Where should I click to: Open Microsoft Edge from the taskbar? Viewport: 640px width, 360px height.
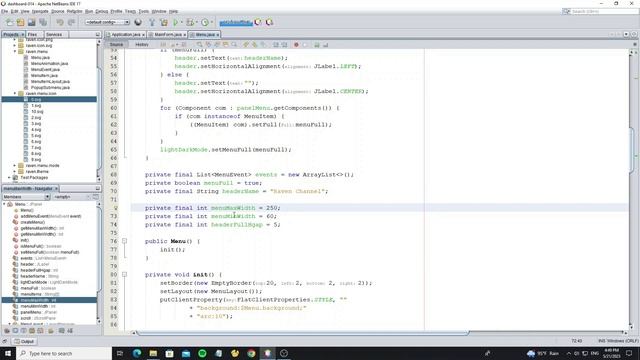(137, 353)
